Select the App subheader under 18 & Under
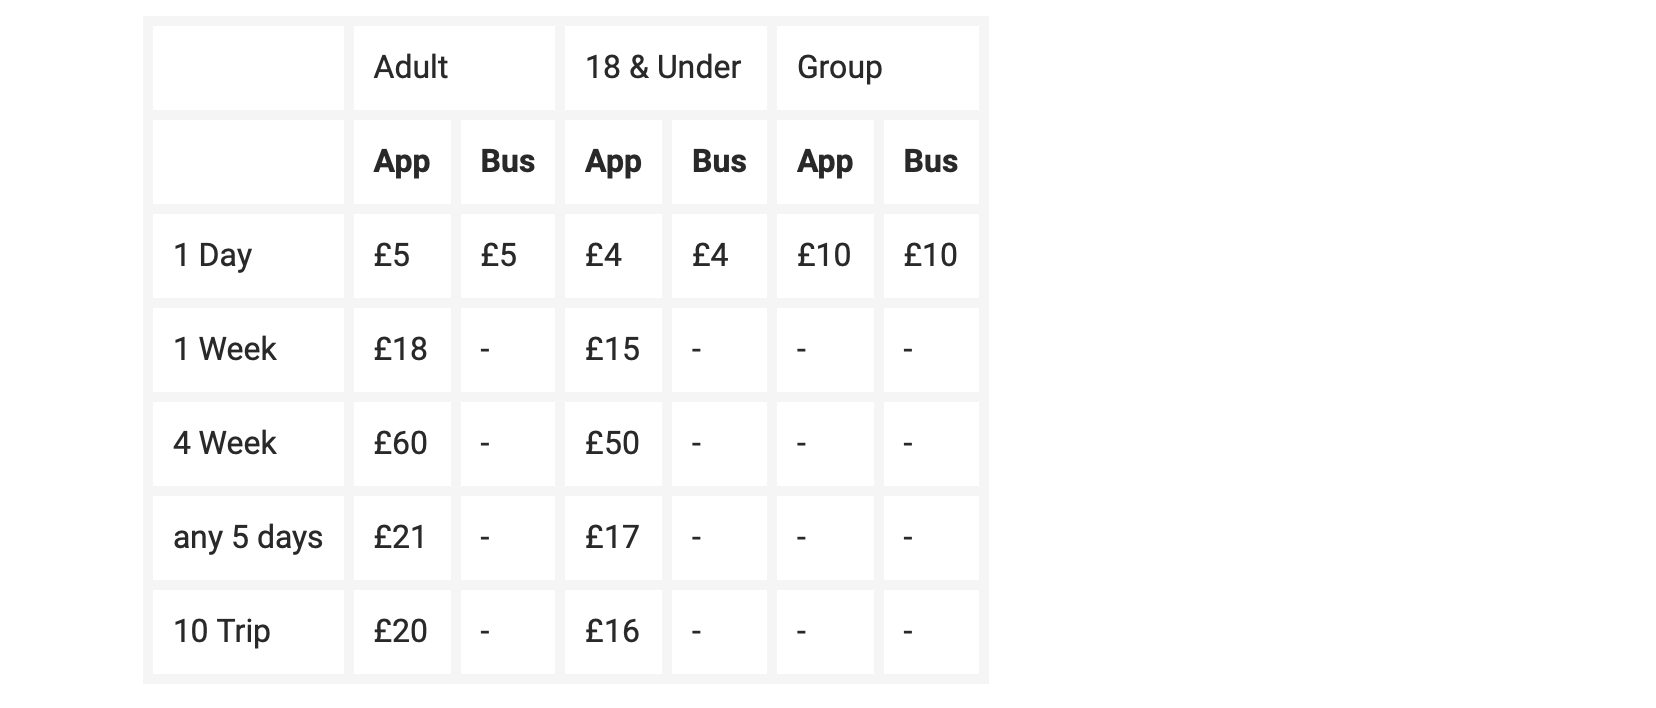The height and width of the screenshot is (708, 1656). tap(613, 161)
